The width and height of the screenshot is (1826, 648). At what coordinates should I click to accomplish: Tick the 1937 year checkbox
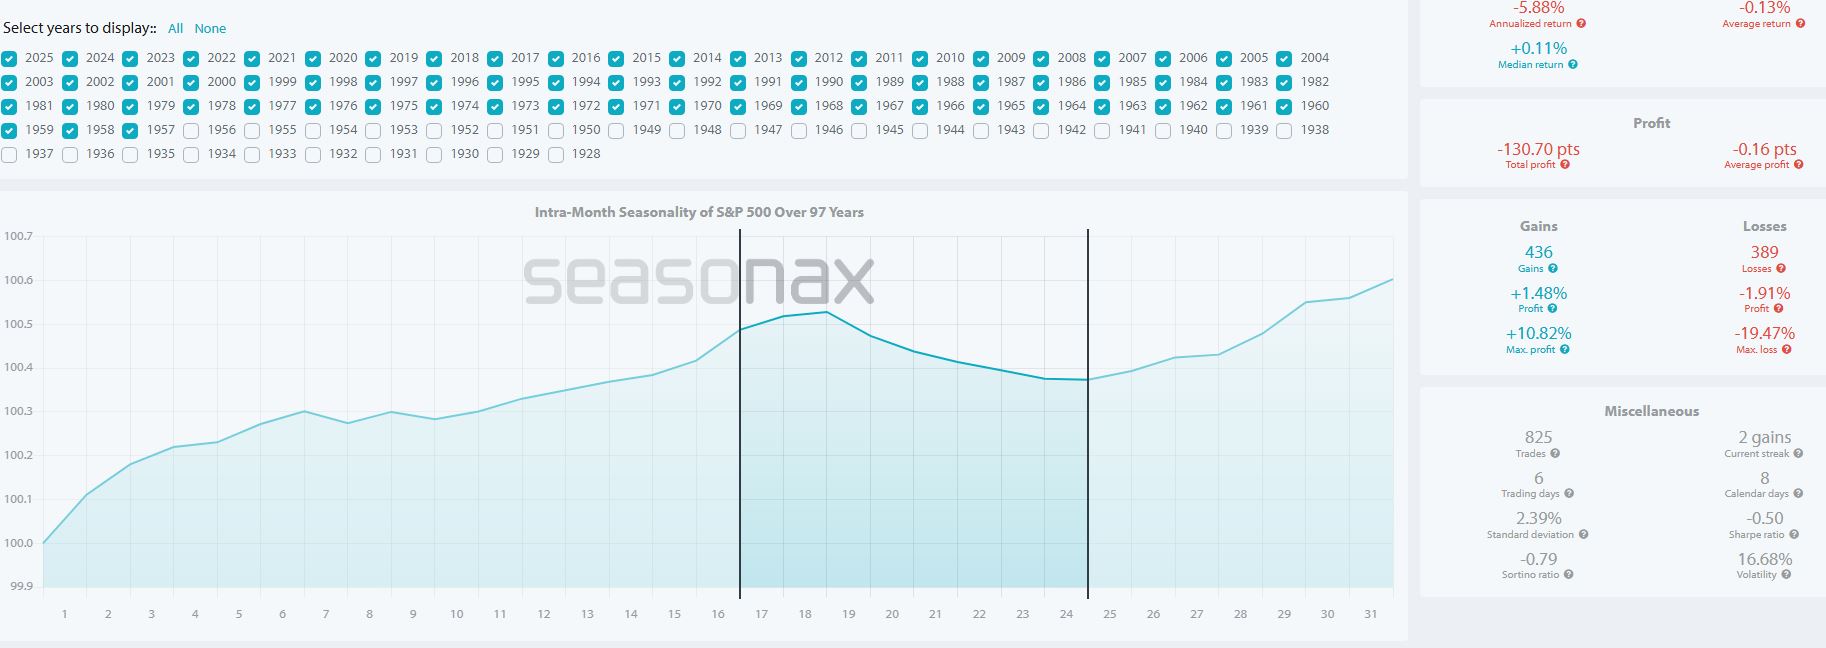(x=9, y=154)
